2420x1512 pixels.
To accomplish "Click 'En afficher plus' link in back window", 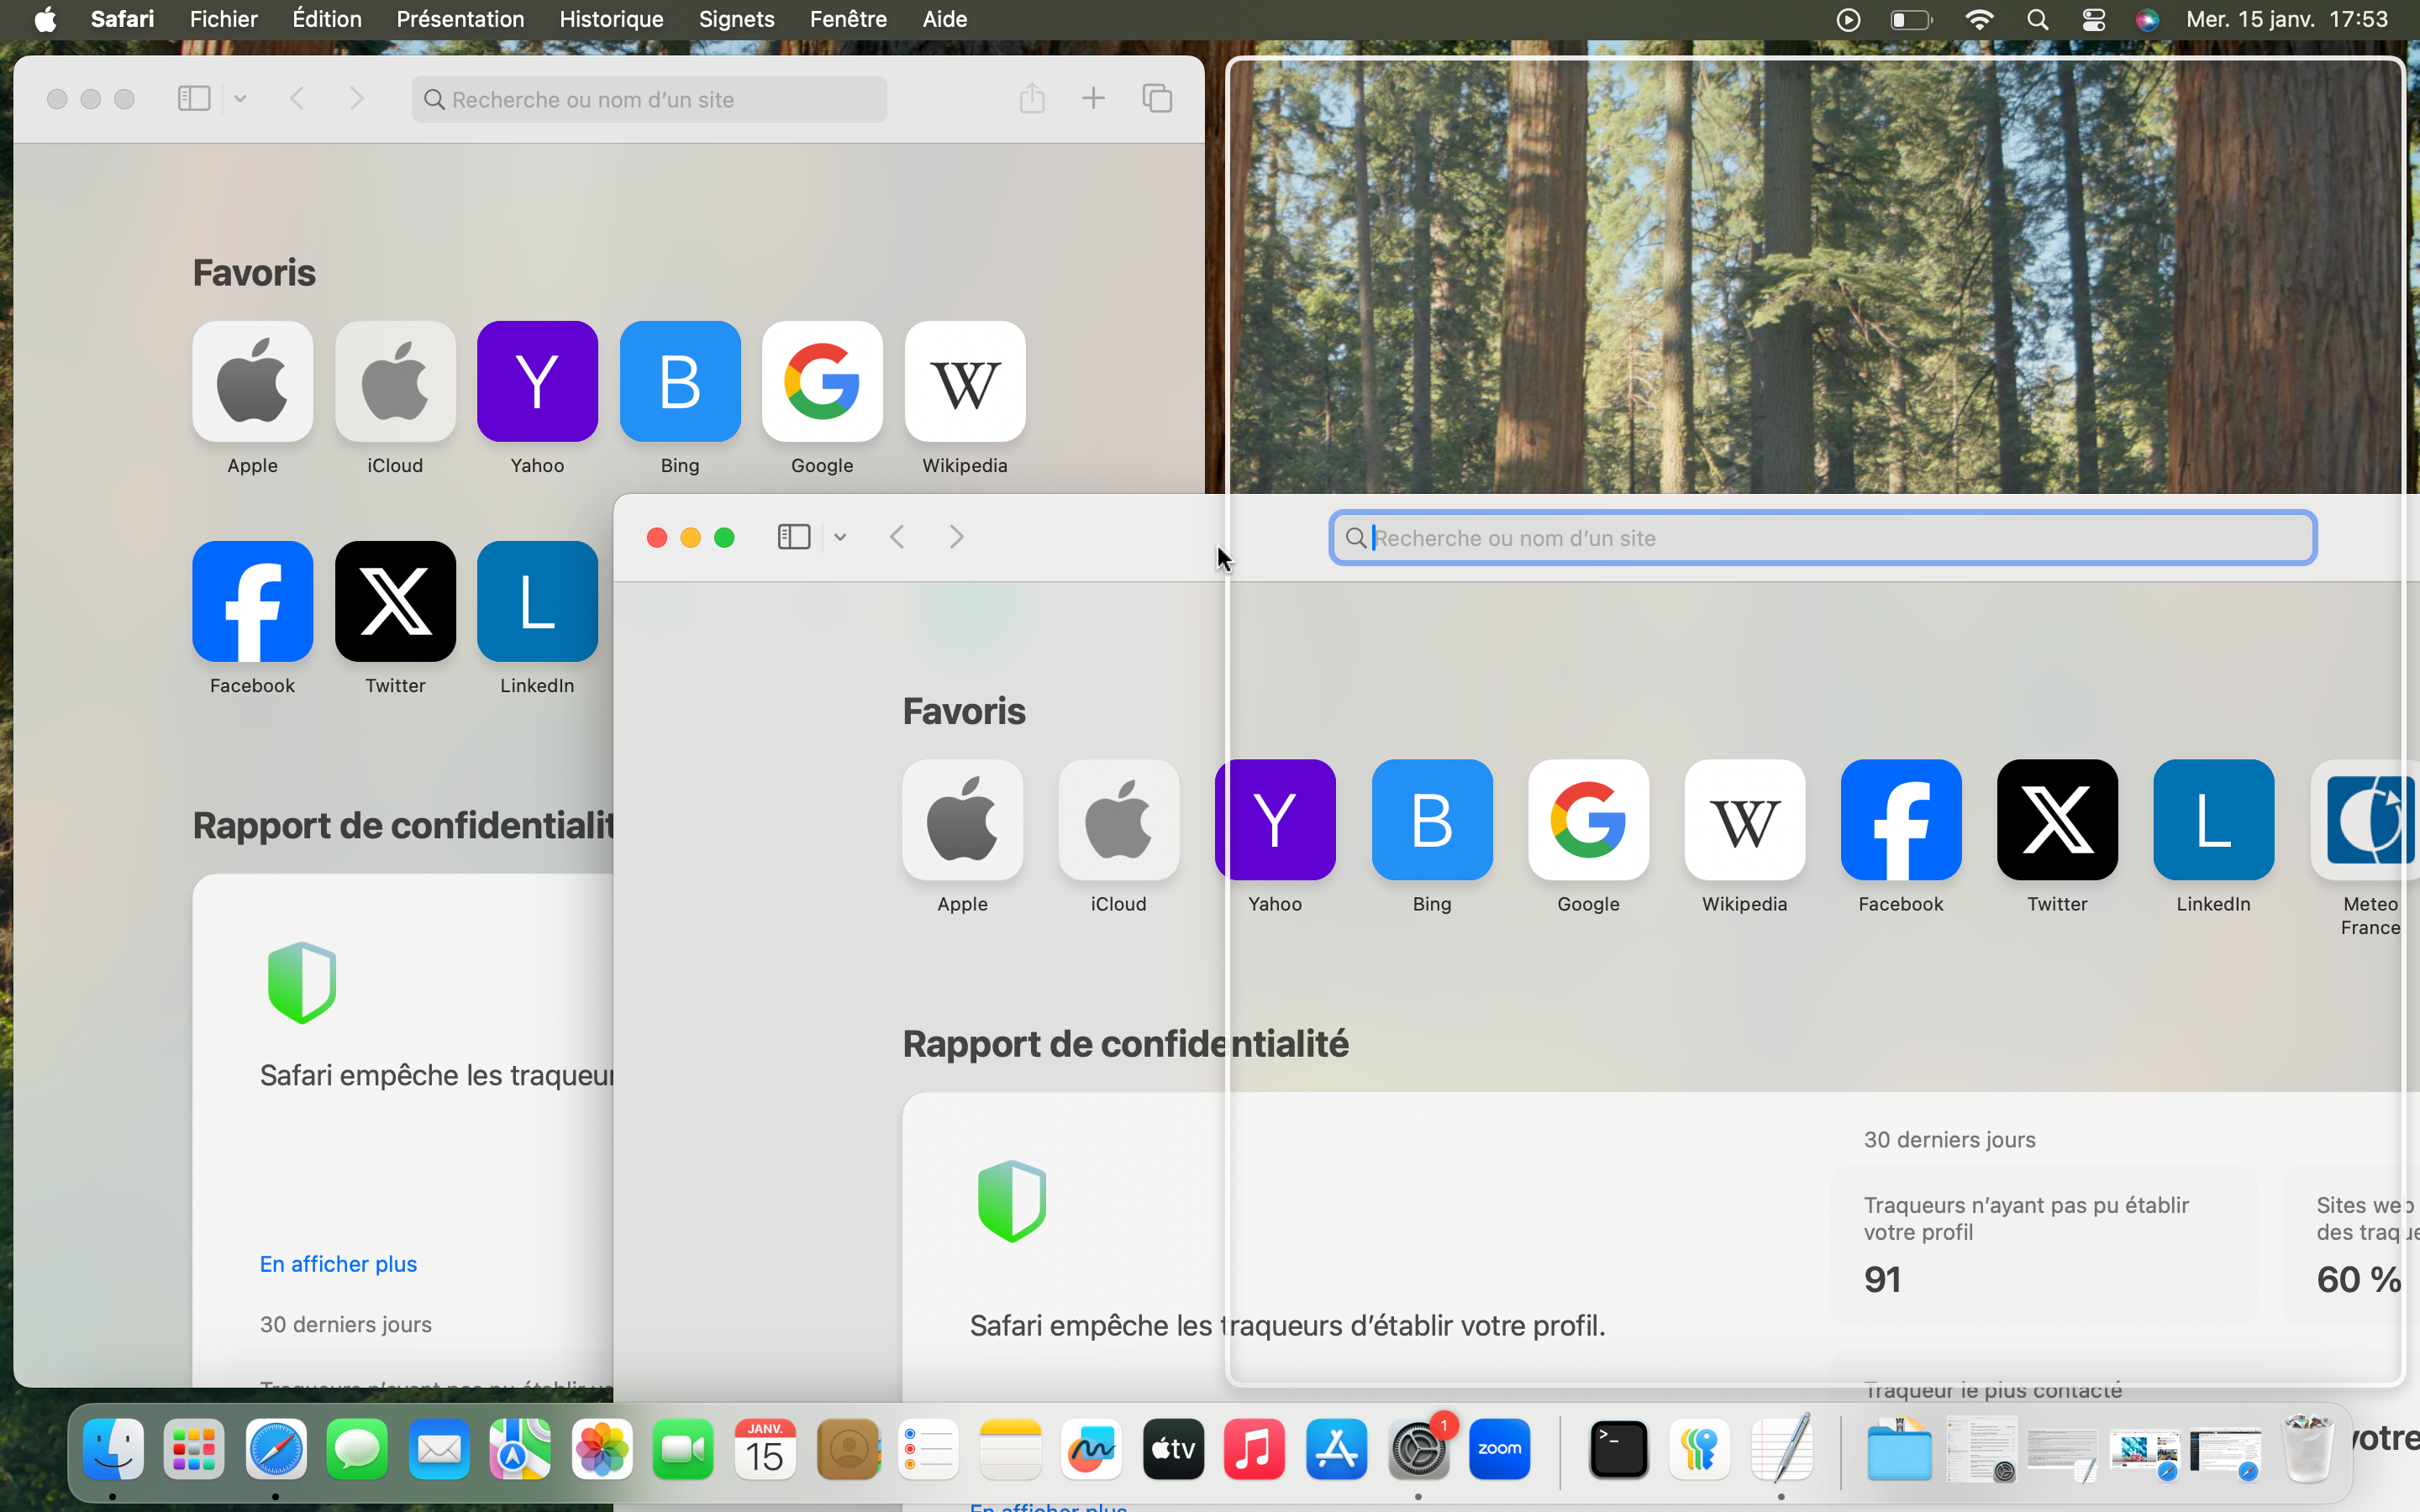I will pyautogui.click(x=338, y=1264).
